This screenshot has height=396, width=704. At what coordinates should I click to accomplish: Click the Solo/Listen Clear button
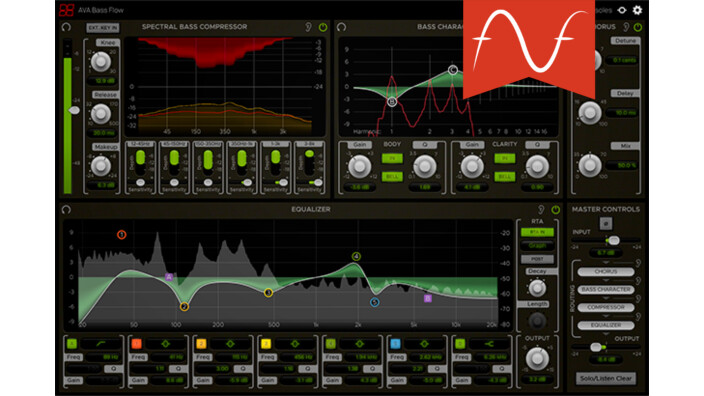pos(606,378)
